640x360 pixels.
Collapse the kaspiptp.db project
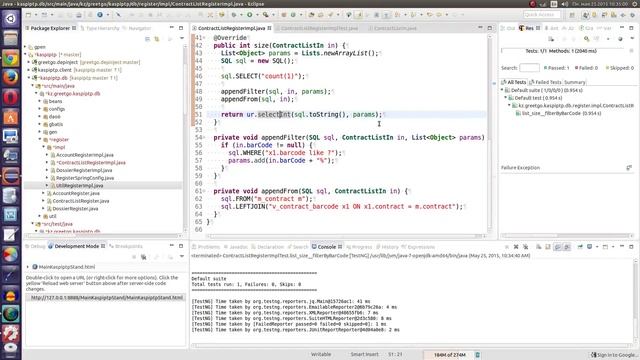coord(29,78)
